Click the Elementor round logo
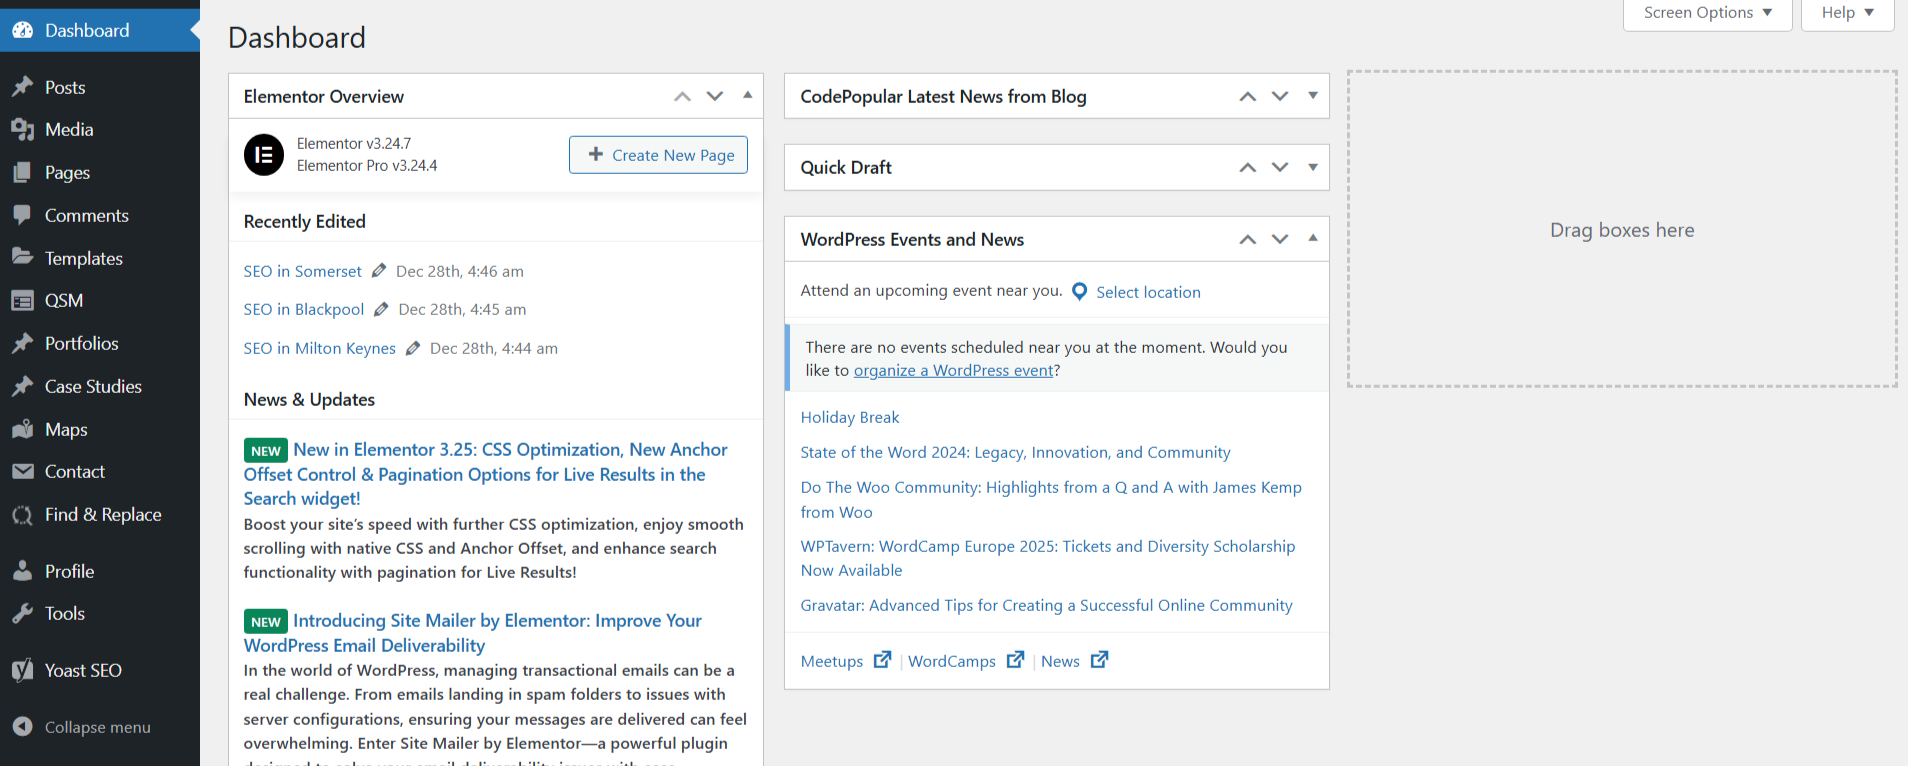Screen dimensions: 1908x766 [264, 155]
